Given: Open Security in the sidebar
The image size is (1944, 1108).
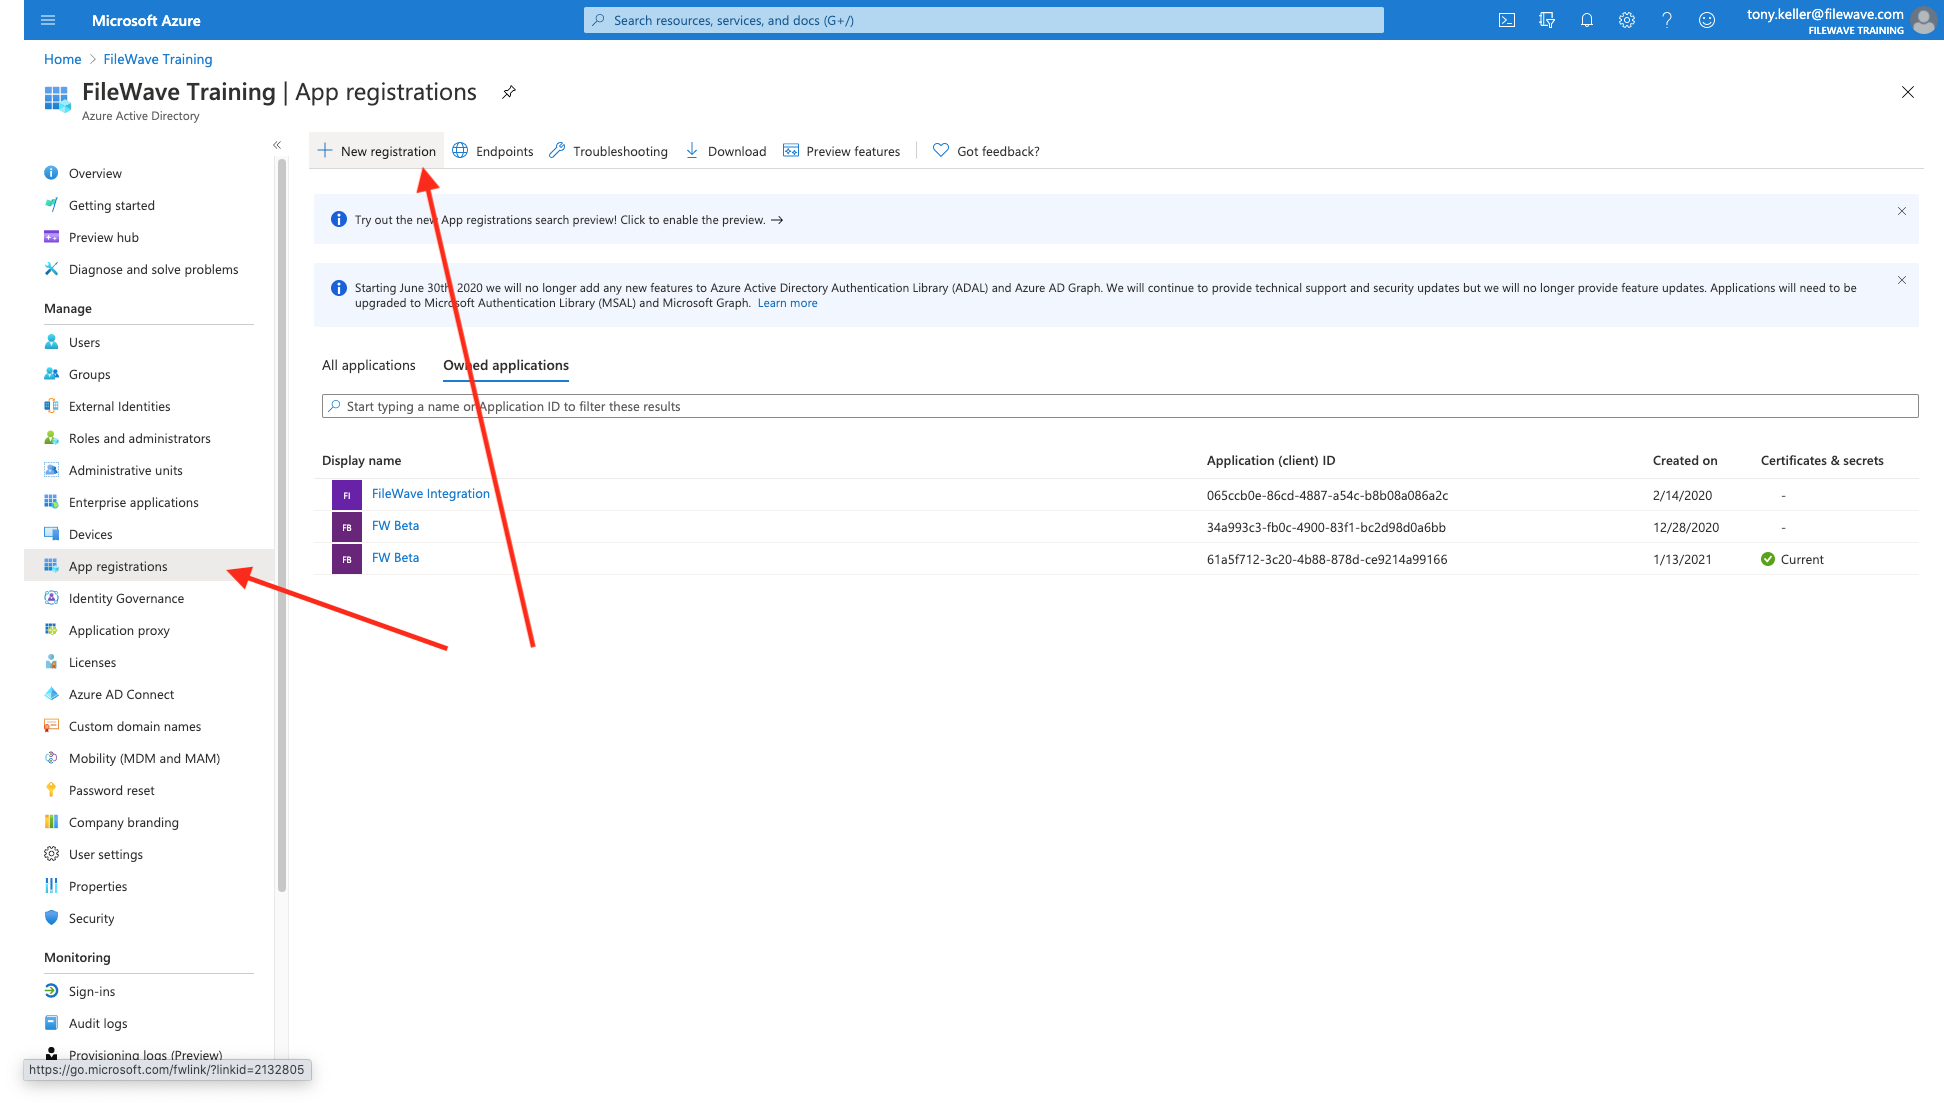Looking at the screenshot, I should pyautogui.click(x=91, y=918).
